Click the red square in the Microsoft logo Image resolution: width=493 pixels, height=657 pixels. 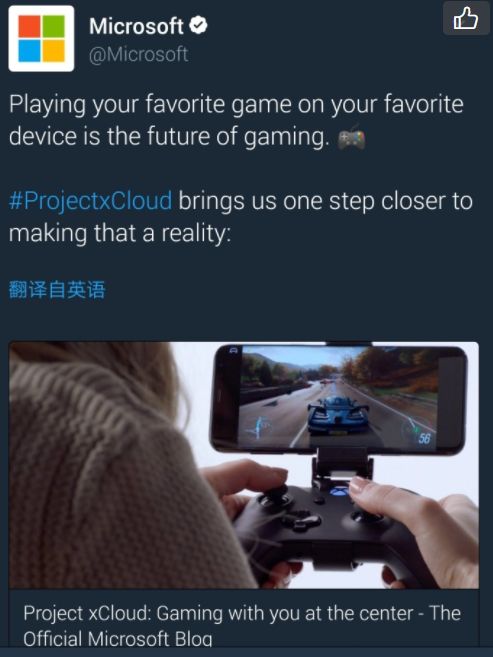pos(29,26)
